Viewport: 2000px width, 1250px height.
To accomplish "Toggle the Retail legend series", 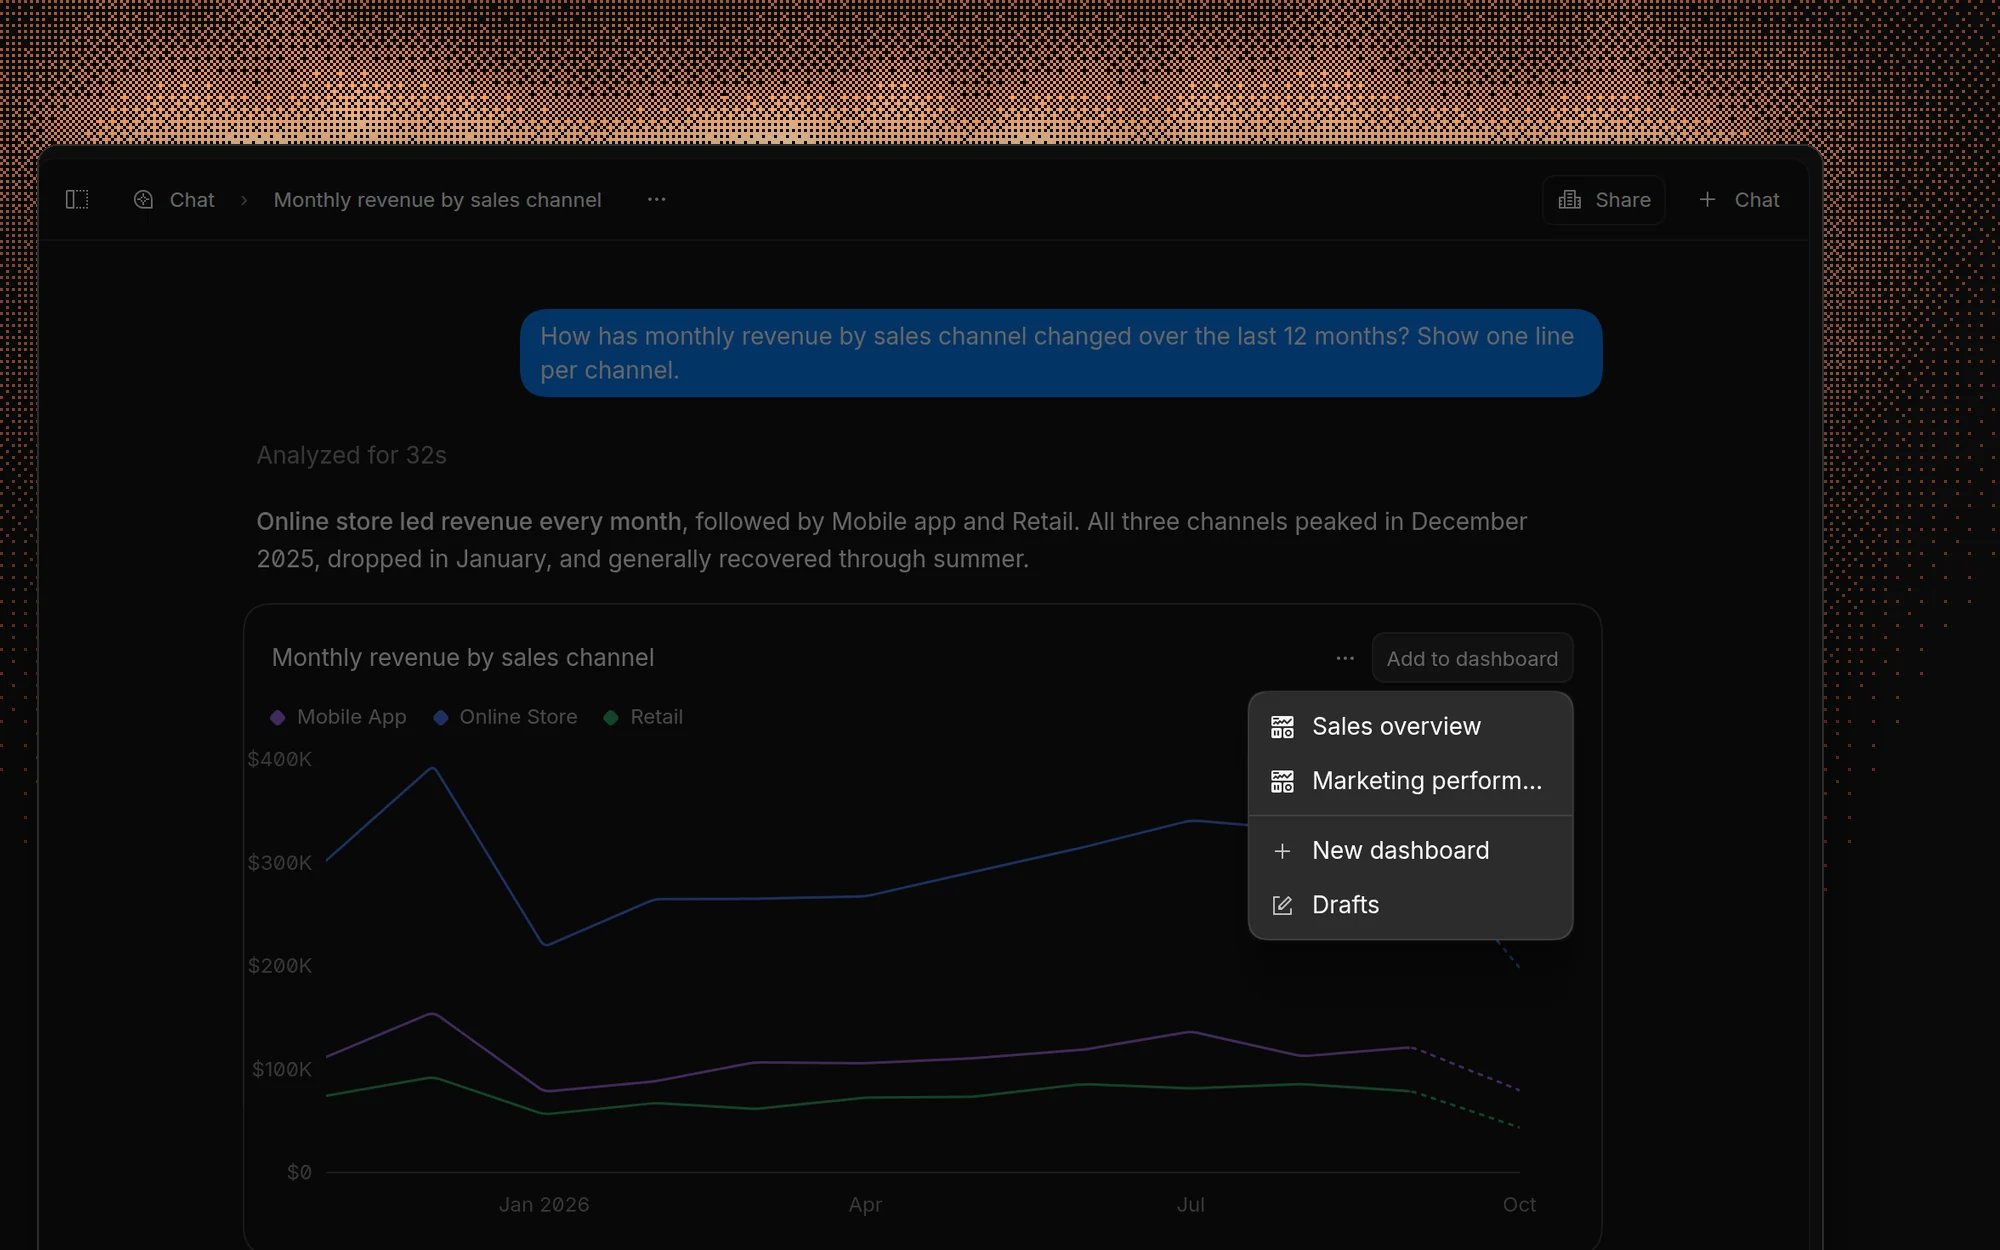I will pyautogui.click(x=643, y=717).
